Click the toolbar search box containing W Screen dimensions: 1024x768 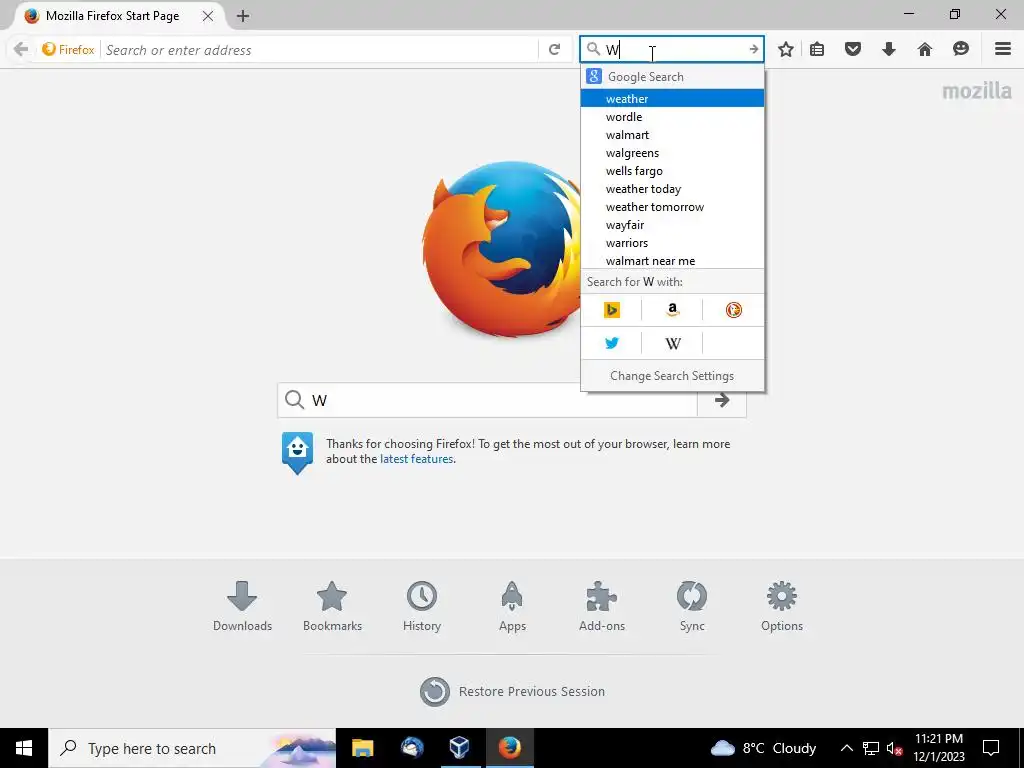click(x=672, y=49)
